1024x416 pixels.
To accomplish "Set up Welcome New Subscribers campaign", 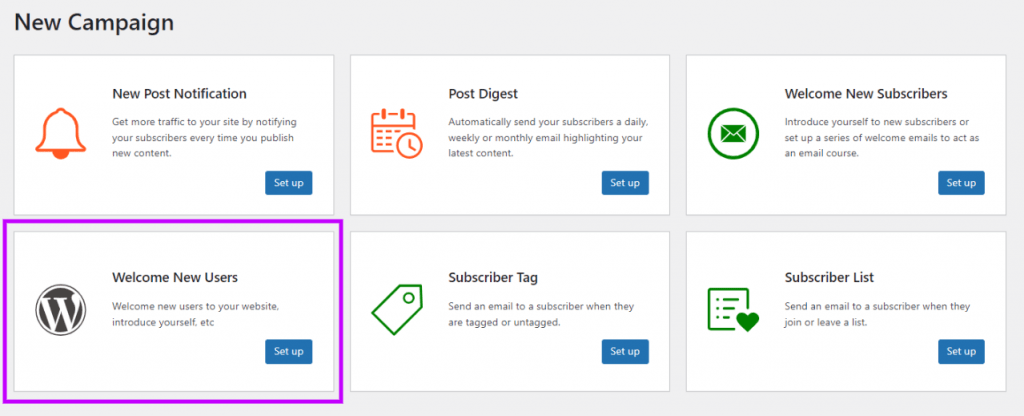I will coord(961,183).
